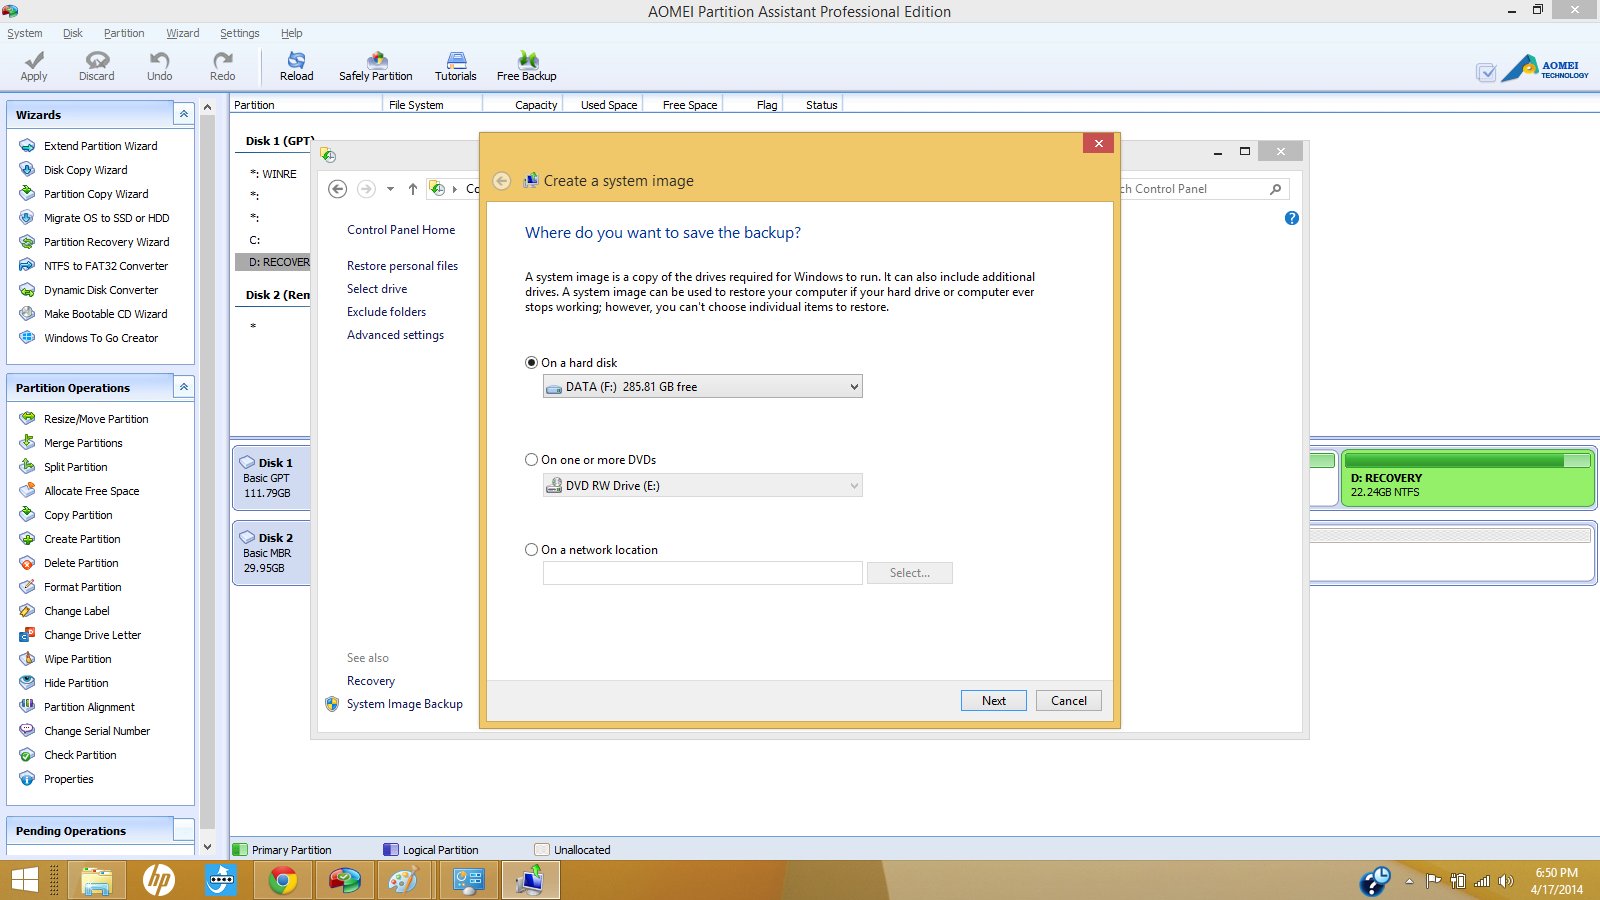Click Next in Create a system image
Screen dimensions: 1600x900
994,701
